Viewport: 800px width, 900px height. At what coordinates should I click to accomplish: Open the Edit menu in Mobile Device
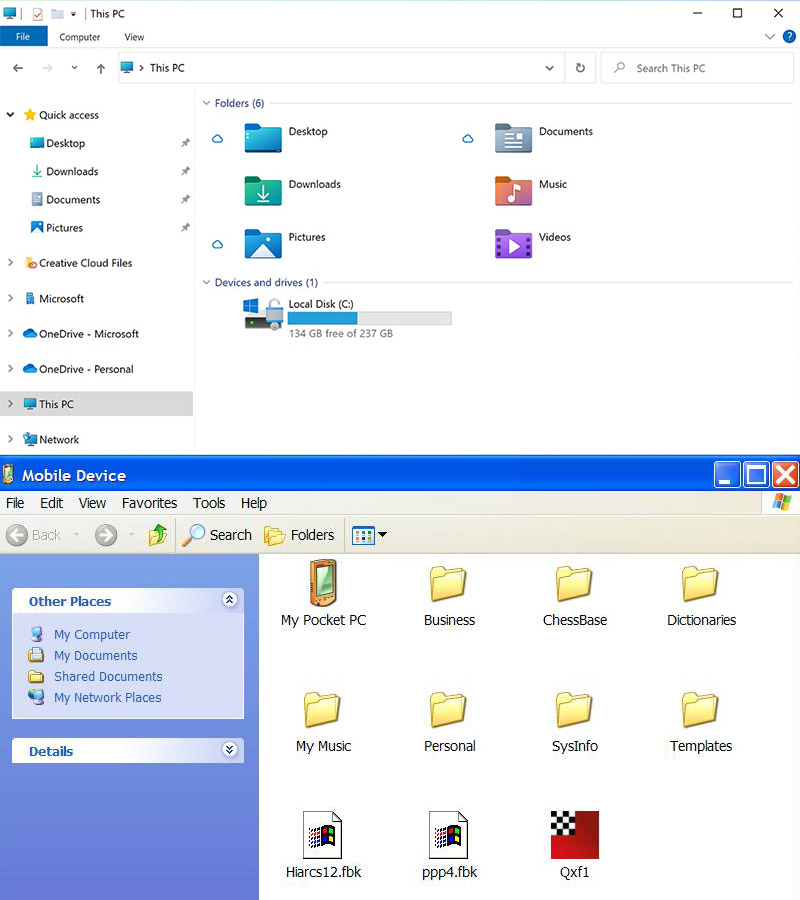coord(51,503)
